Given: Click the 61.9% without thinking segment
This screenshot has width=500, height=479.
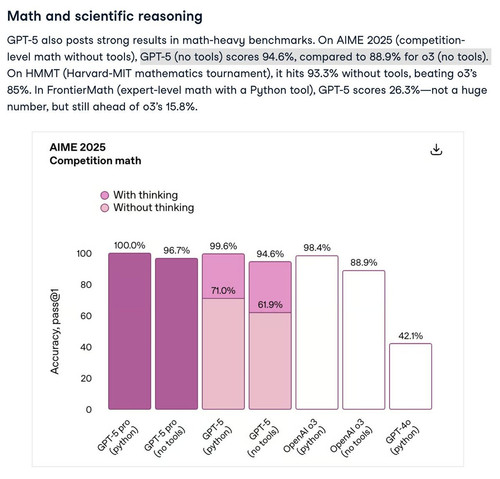Looking at the screenshot, I should (270, 361).
